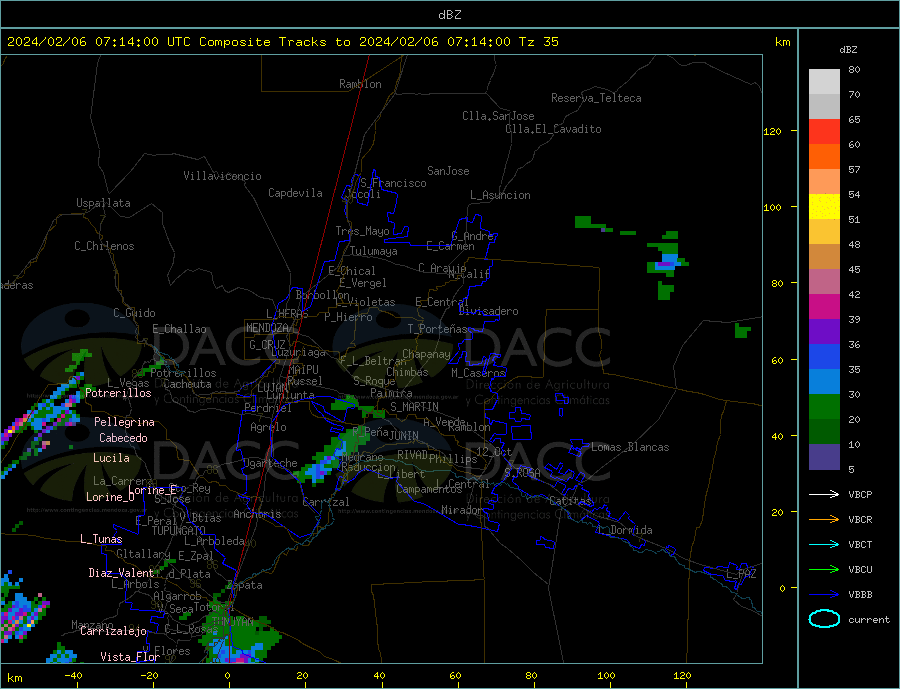The image size is (900, 689).
Task: Click the blue VBBB arrow in legend
Action: pos(824,594)
